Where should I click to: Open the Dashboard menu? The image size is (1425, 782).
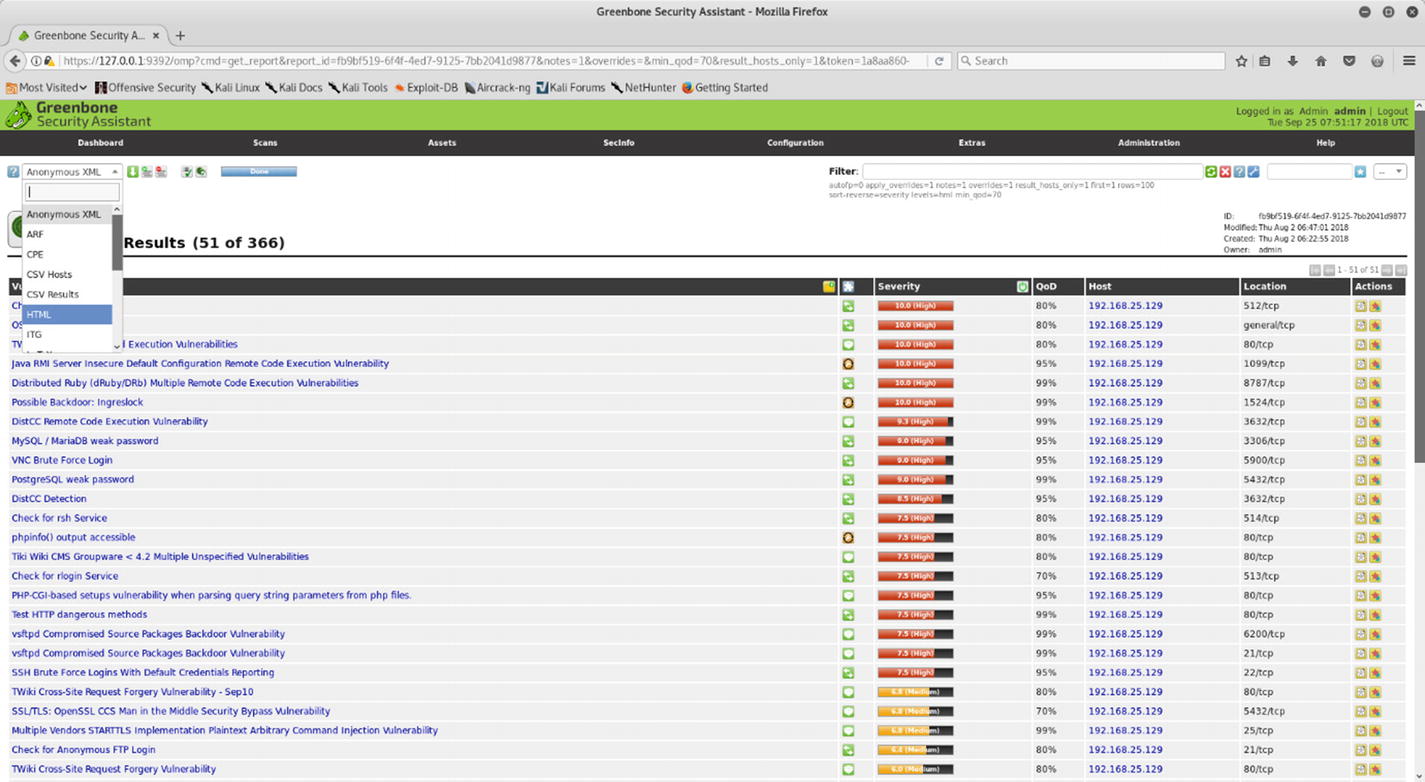click(x=101, y=143)
